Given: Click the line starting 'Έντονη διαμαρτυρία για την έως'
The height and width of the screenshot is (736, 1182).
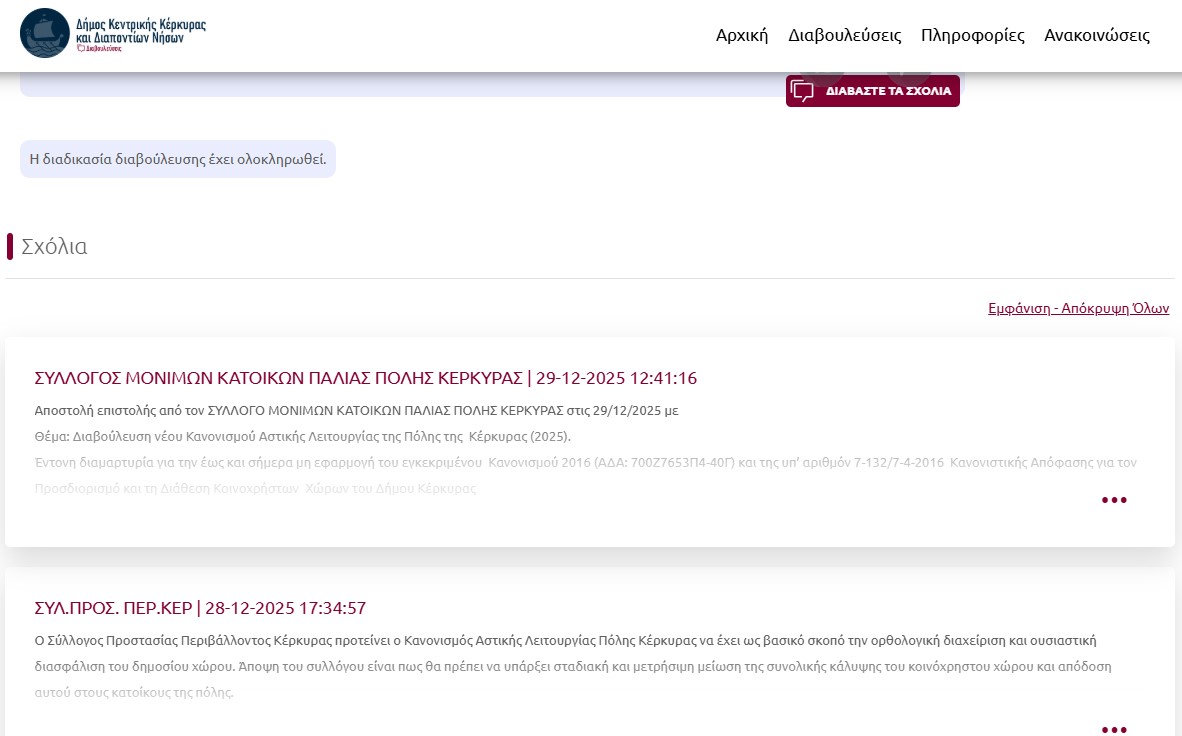Looking at the screenshot, I should [586, 462].
